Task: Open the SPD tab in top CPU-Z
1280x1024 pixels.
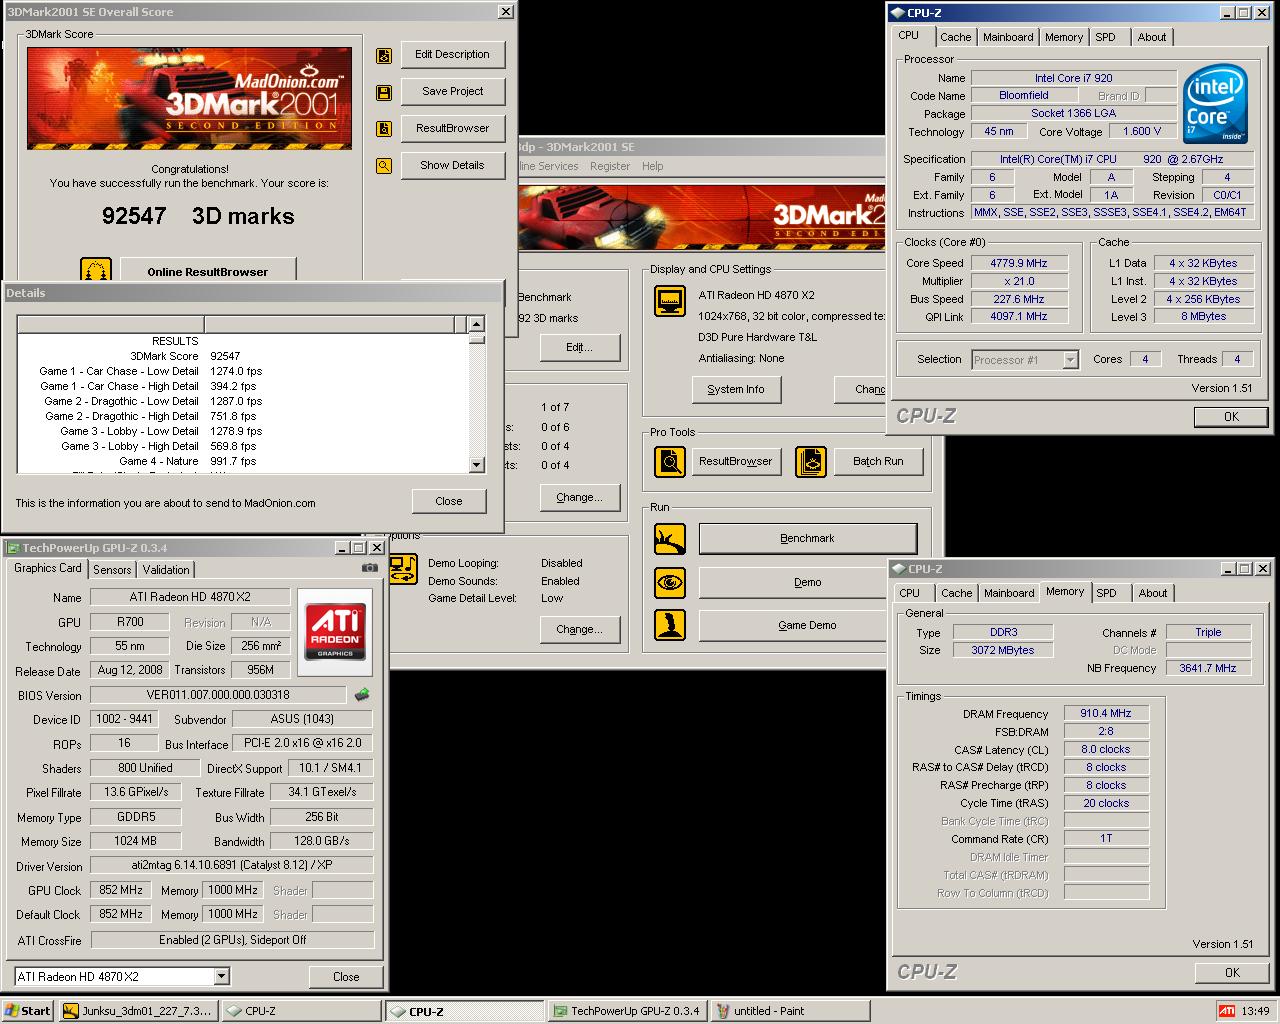Action: [x=1105, y=37]
